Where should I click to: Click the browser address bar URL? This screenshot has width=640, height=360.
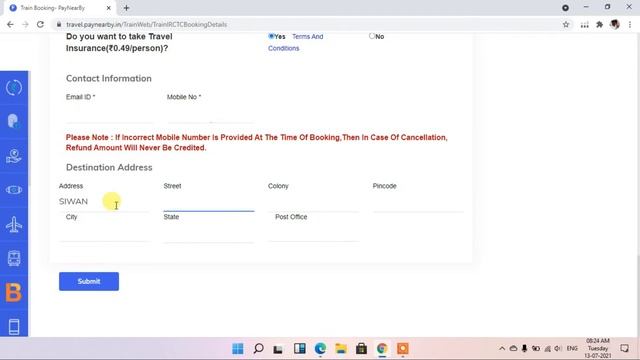coord(146,24)
